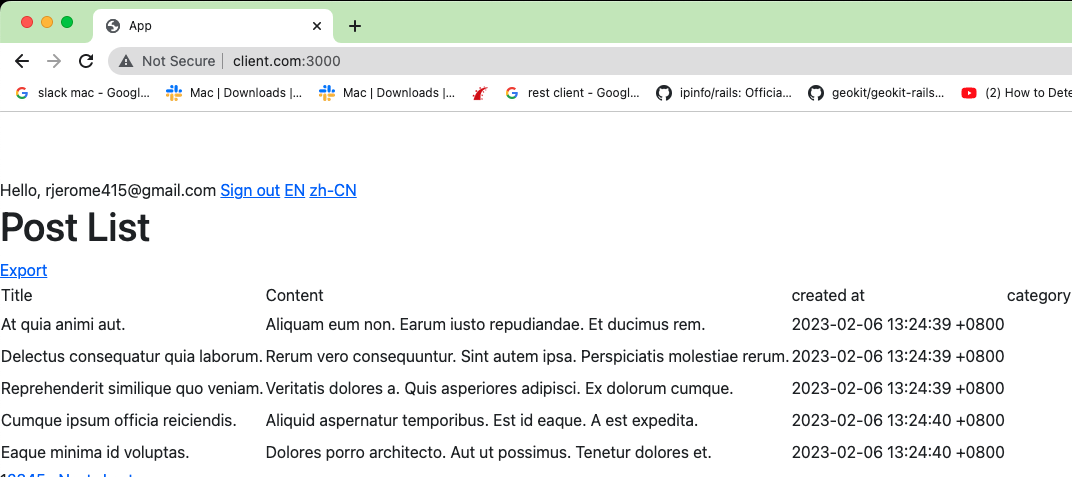Reload the page with the refresh icon

pyautogui.click(x=86, y=61)
